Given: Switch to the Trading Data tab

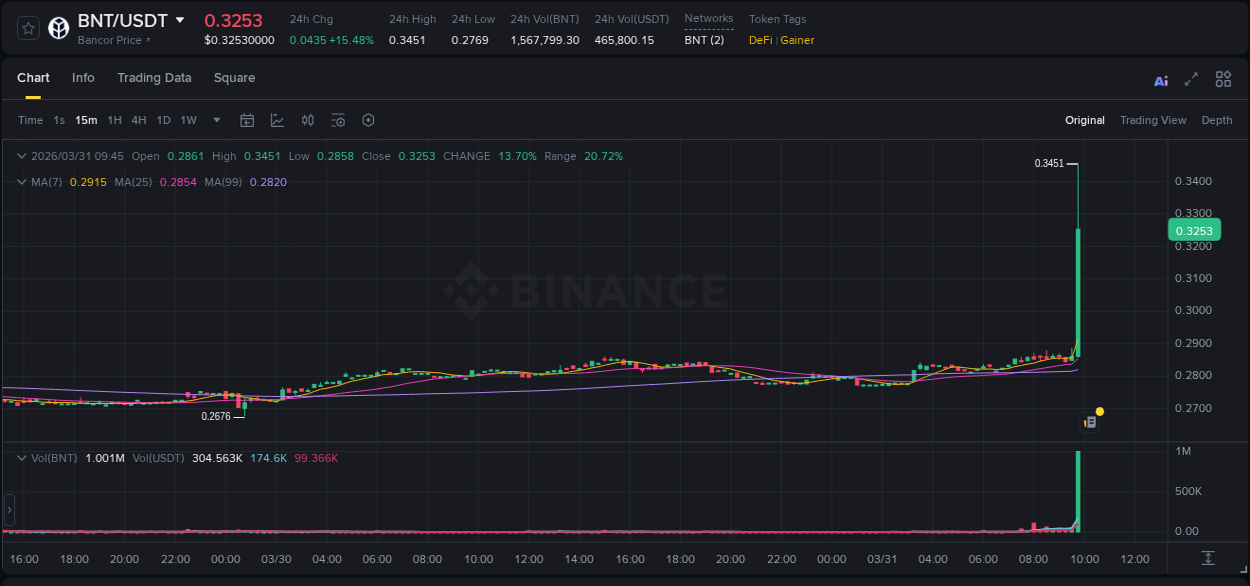Looking at the screenshot, I should 154,77.
